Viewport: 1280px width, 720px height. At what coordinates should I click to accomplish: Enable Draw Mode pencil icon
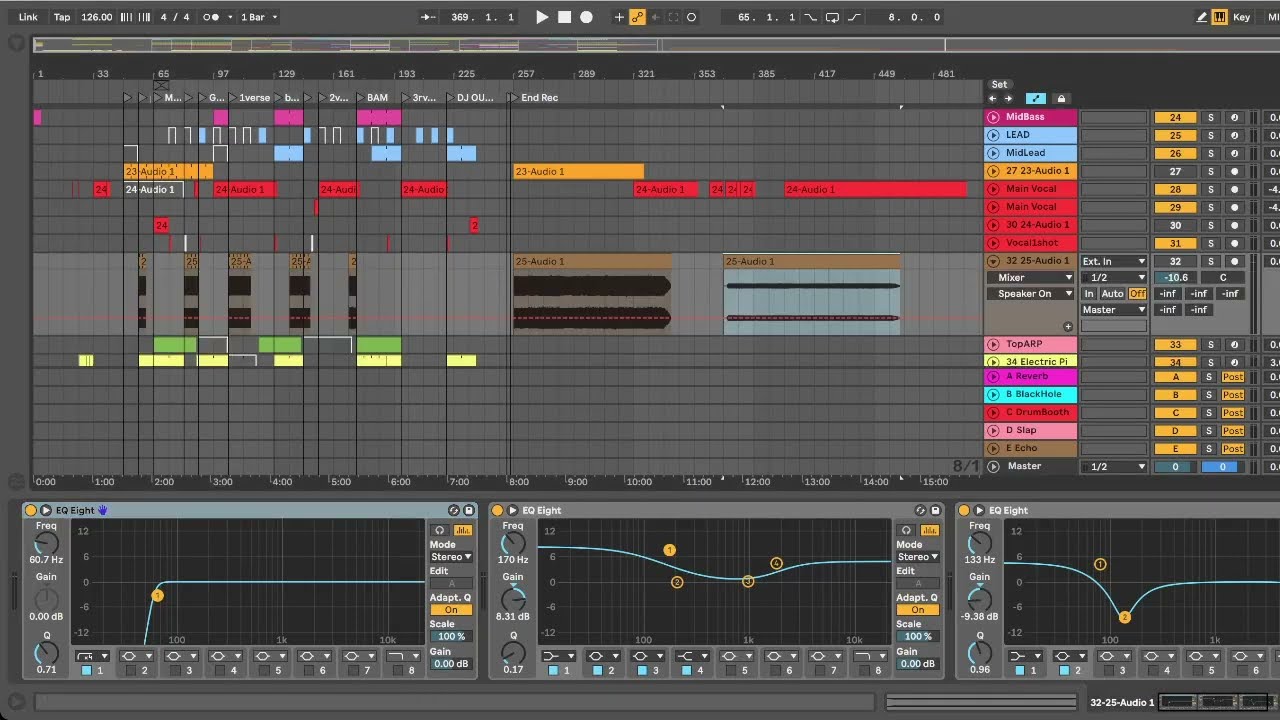coord(1201,17)
